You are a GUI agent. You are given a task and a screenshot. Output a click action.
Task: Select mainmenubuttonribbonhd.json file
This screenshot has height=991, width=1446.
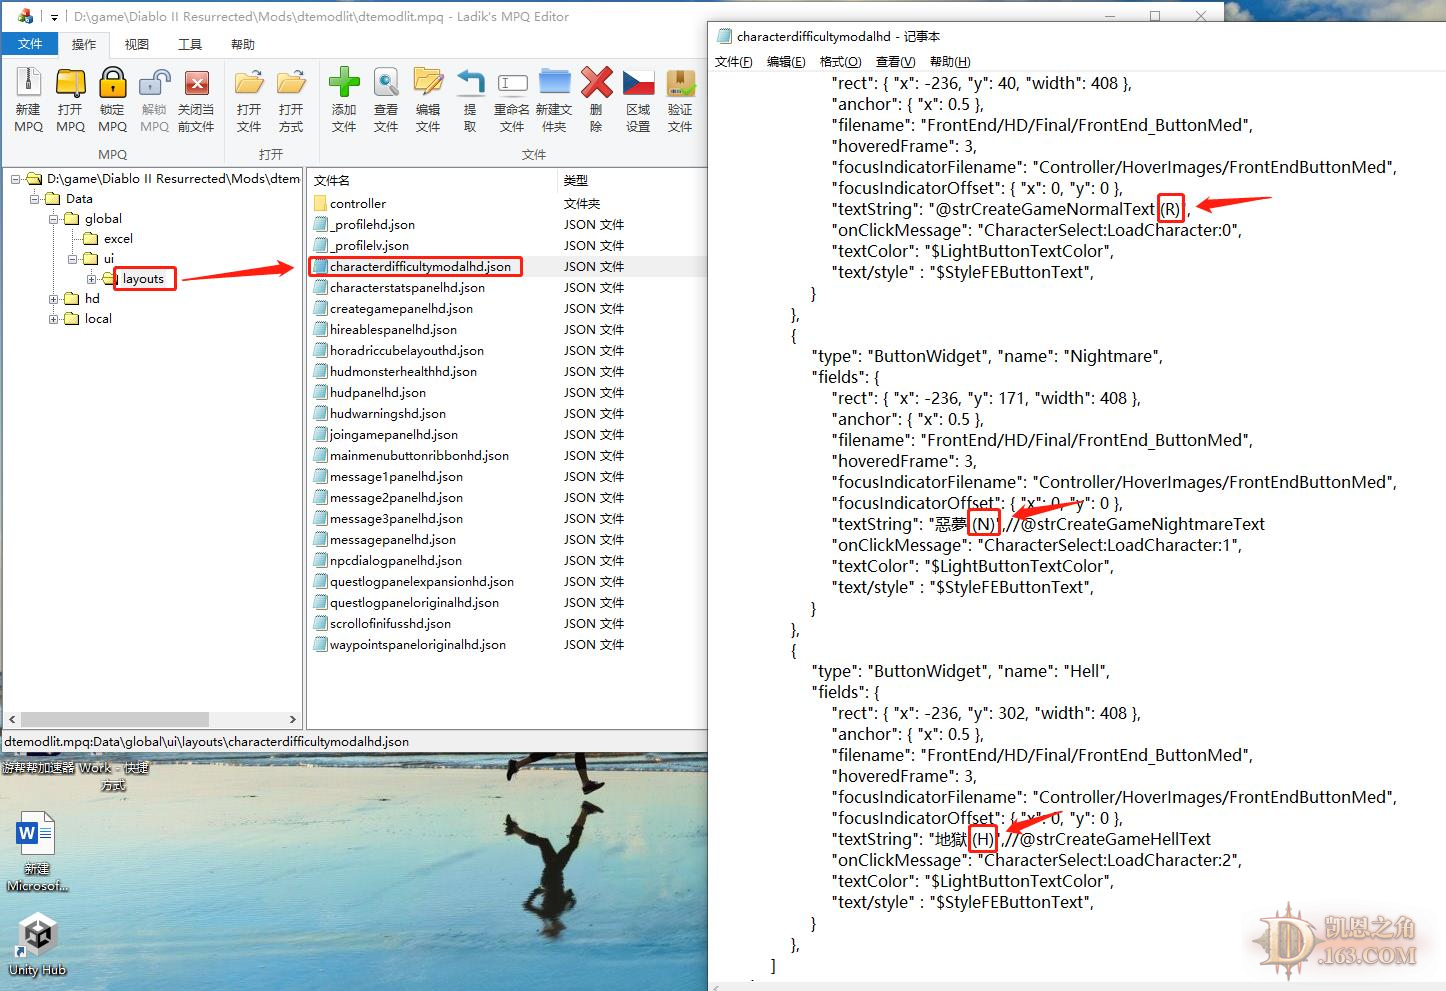[x=419, y=456]
